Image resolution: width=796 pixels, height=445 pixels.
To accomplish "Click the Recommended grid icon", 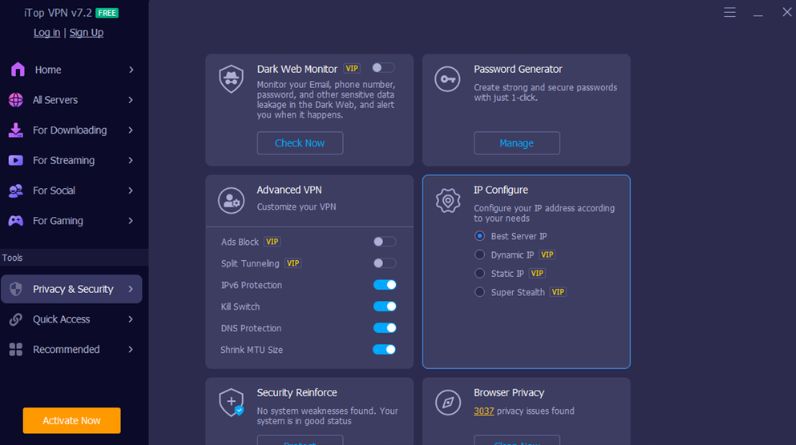I will pyautogui.click(x=16, y=349).
